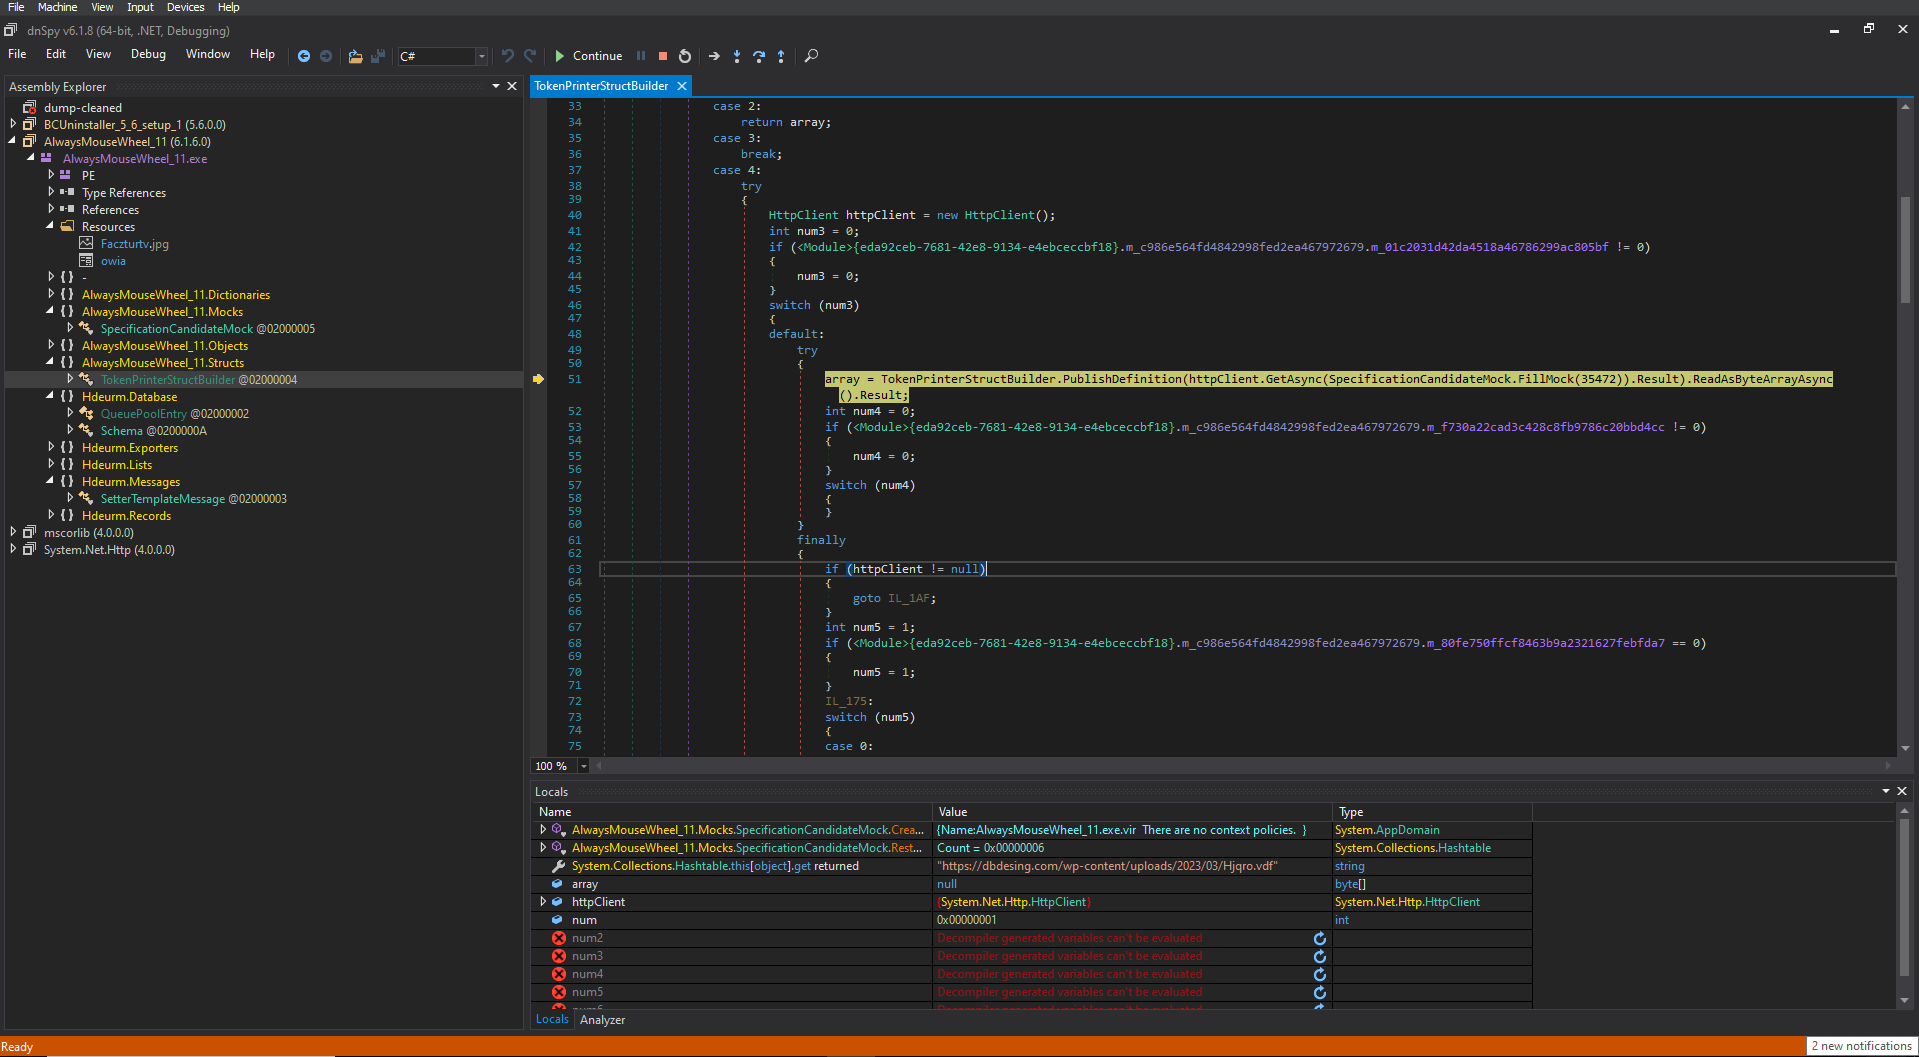This screenshot has width=1919, height=1057.
Task: Expand the mscorlib assembly node
Action: 13,533
